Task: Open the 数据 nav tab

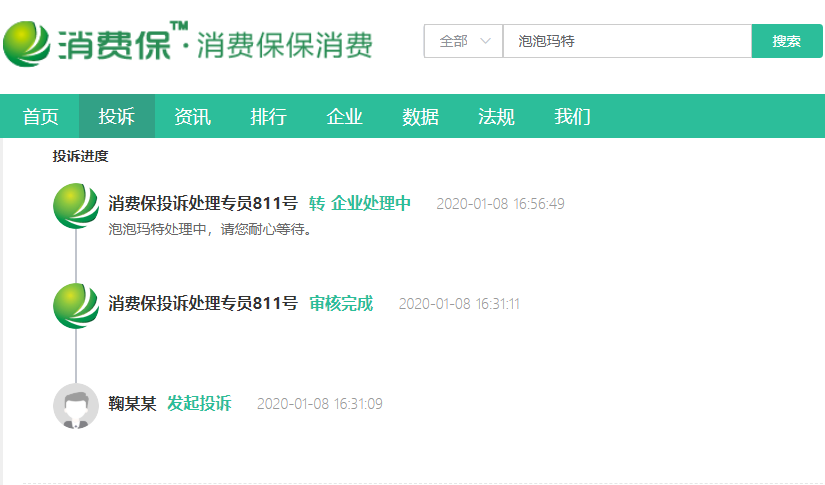Action: tap(420, 116)
